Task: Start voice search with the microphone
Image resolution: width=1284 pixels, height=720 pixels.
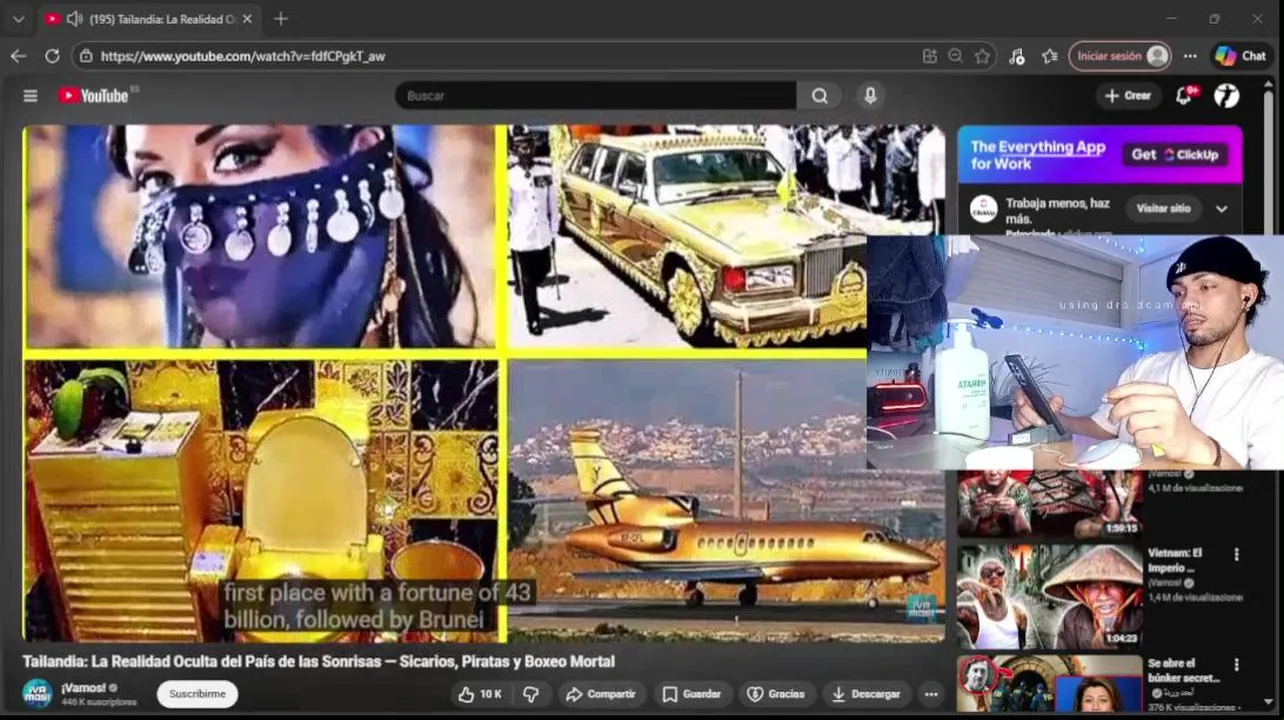Action: click(x=870, y=96)
